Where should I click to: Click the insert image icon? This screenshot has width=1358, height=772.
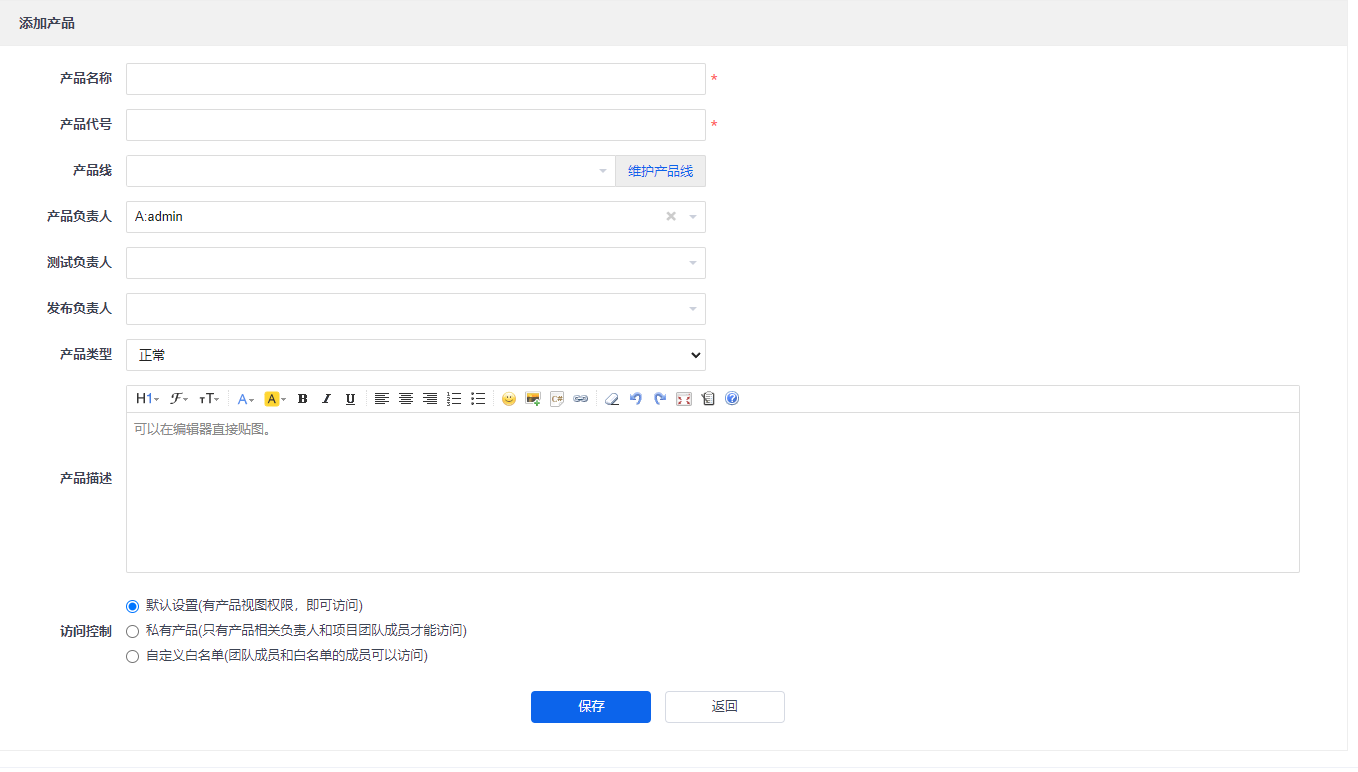pos(533,399)
